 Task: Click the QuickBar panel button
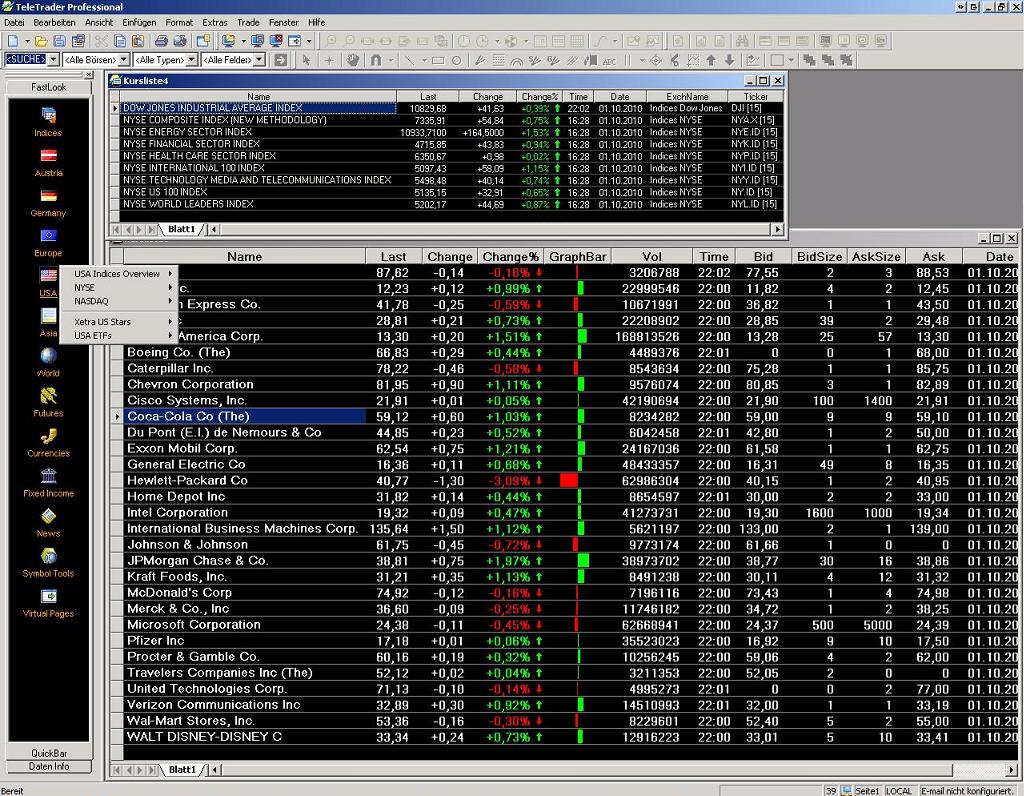49,753
